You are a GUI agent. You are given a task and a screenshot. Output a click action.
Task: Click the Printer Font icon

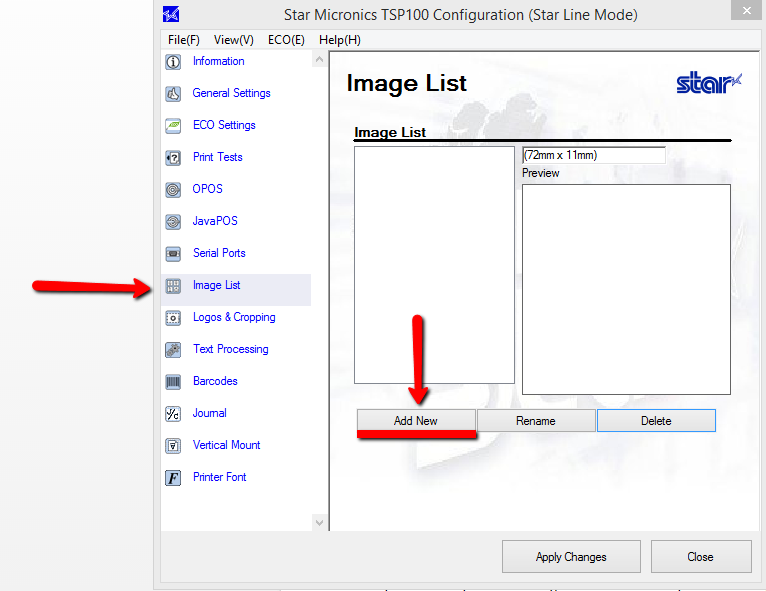pyautogui.click(x=173, y=478)
